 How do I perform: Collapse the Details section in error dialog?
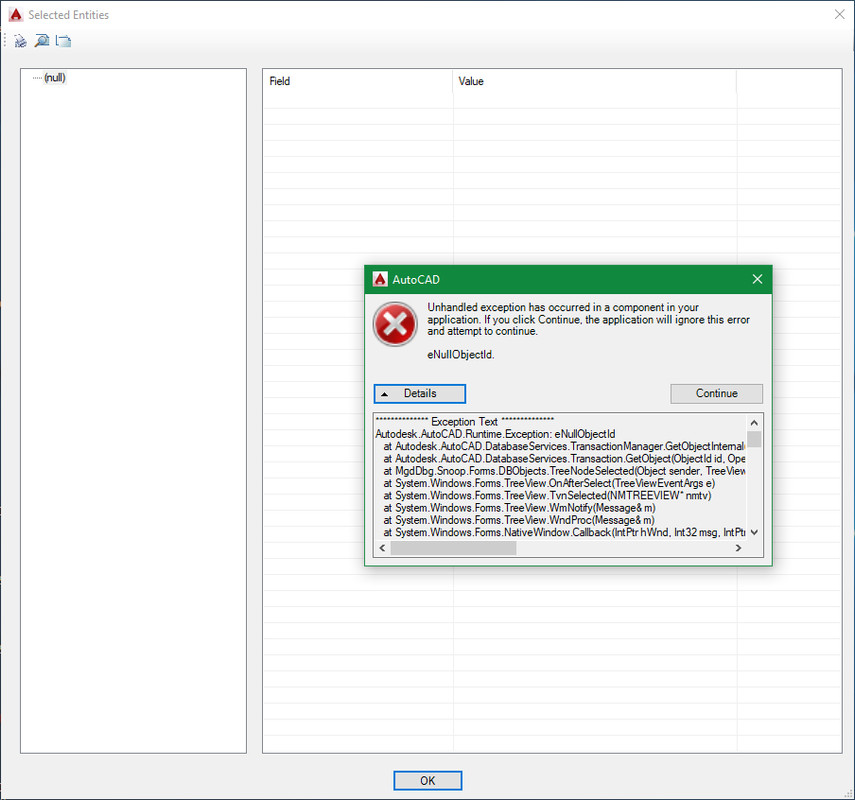click(420, 394)
